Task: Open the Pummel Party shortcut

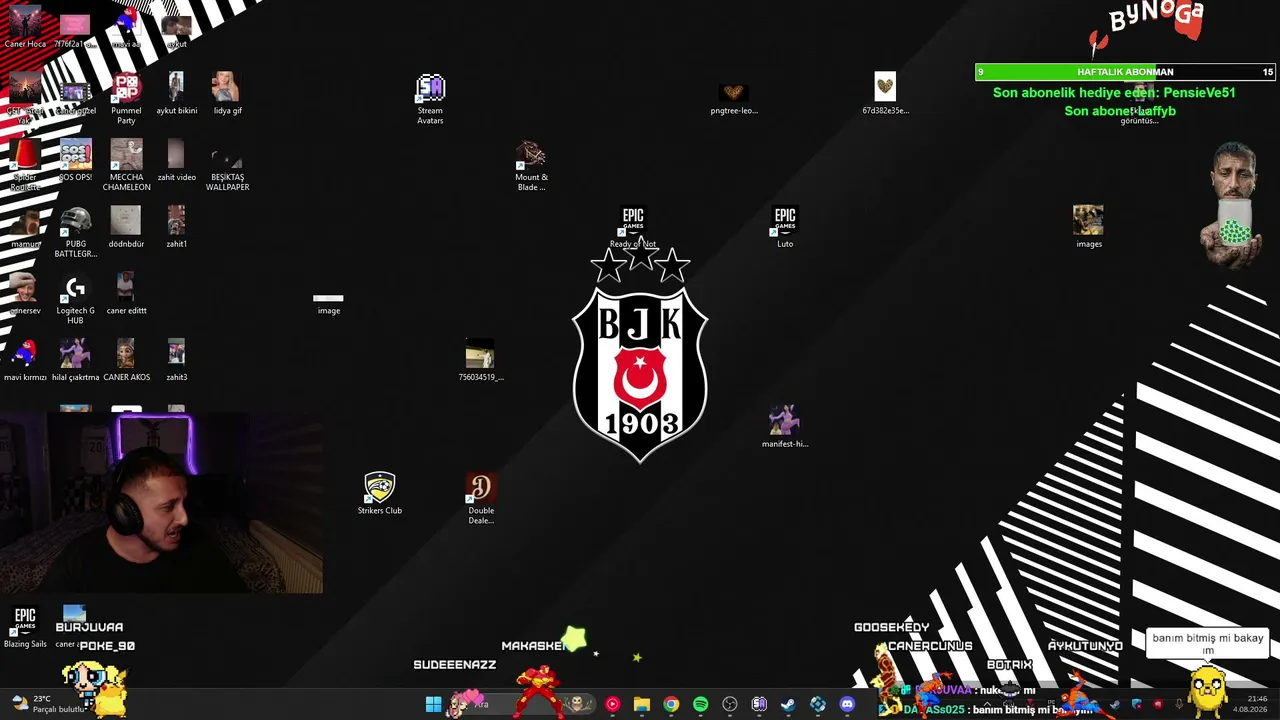Action: [126, 98]
